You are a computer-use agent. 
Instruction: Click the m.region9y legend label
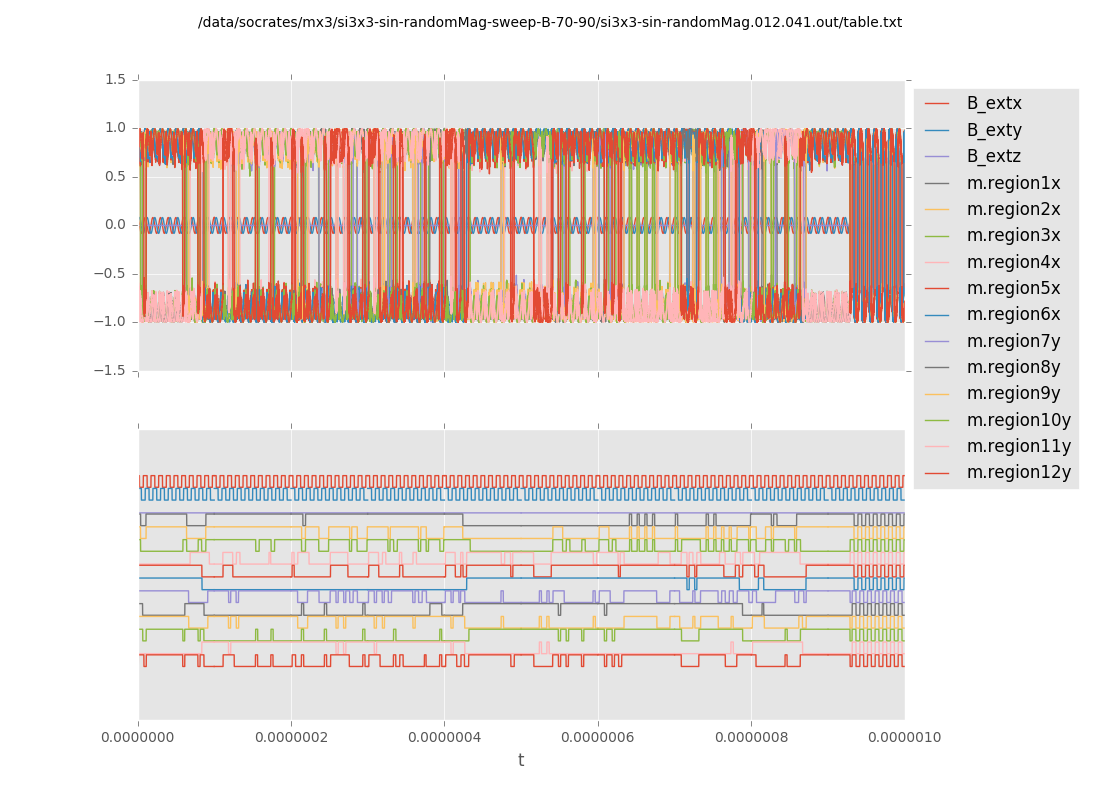click(1013, 393)
